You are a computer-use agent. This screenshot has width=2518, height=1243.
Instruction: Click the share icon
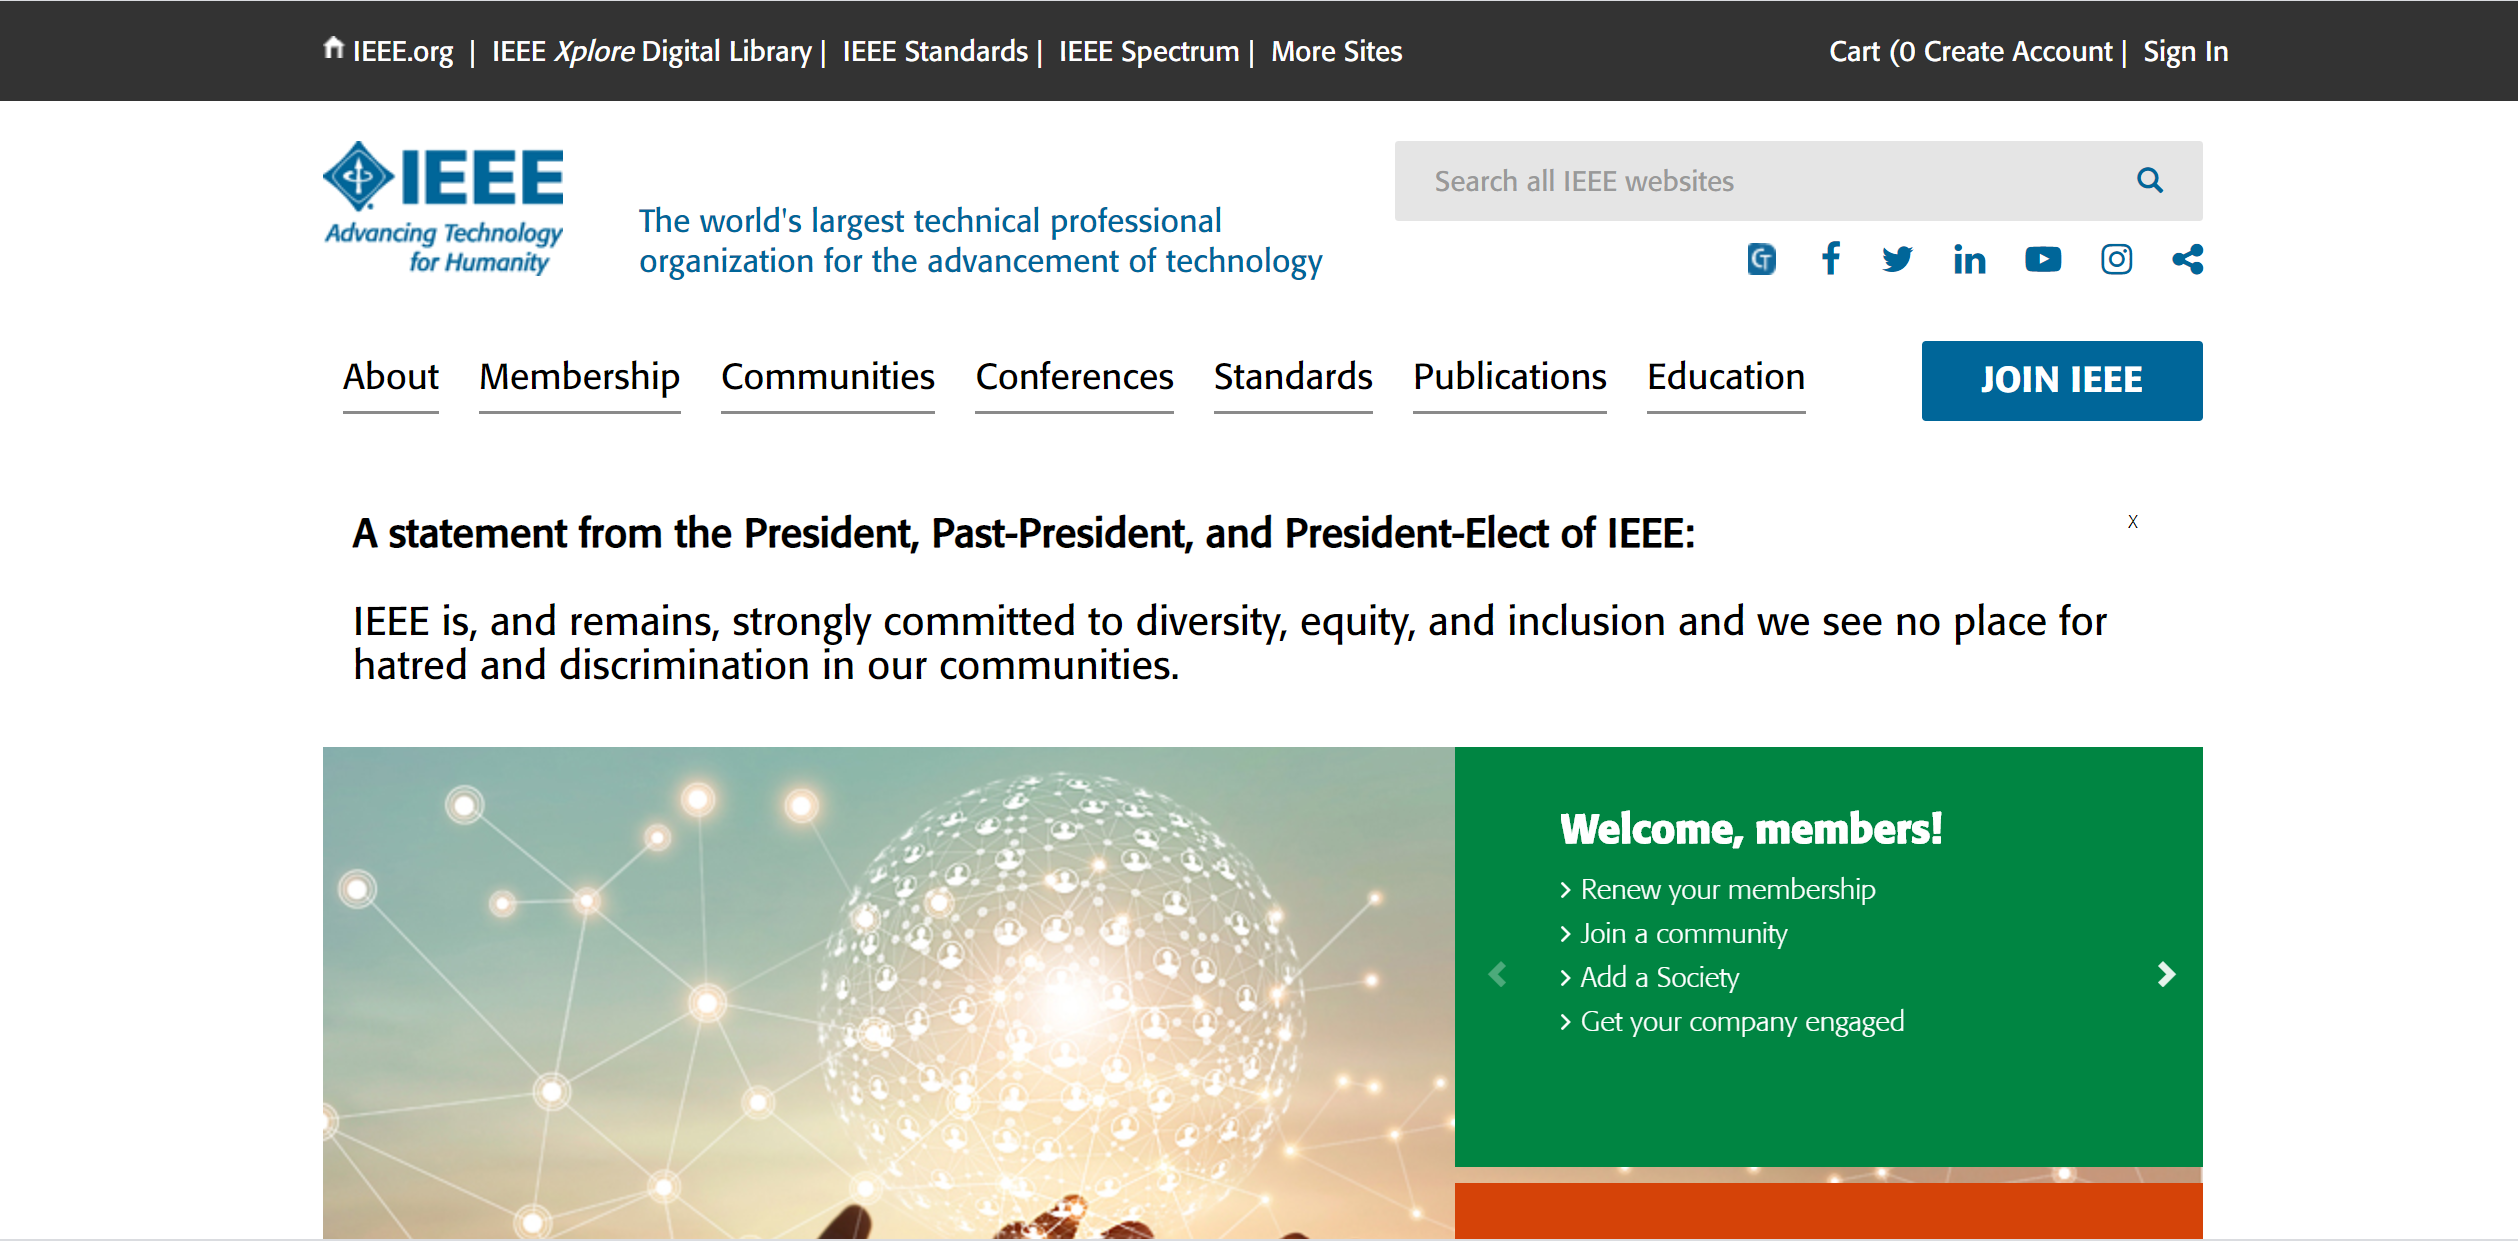coord(2187,260)
